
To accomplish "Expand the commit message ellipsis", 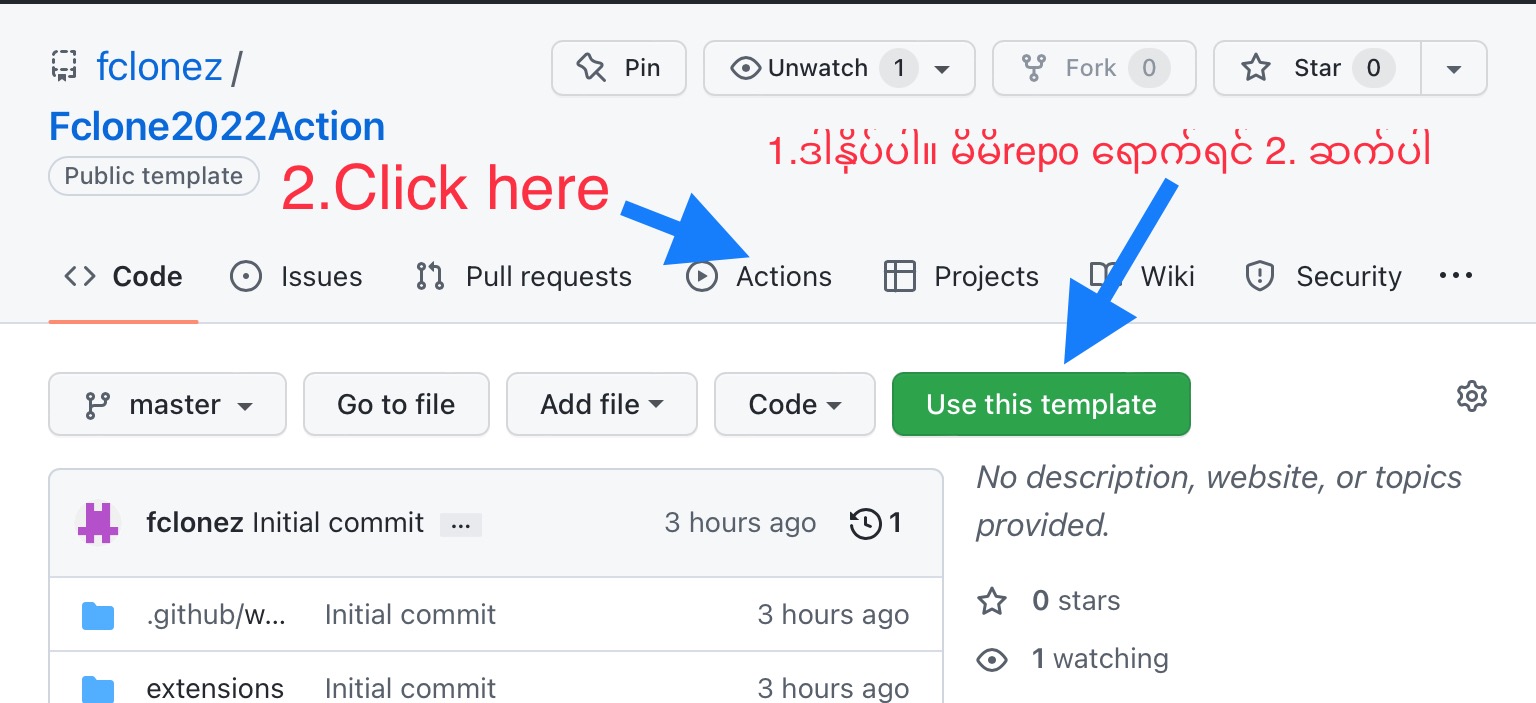I will pyautogui.click(x=460, y=524).
